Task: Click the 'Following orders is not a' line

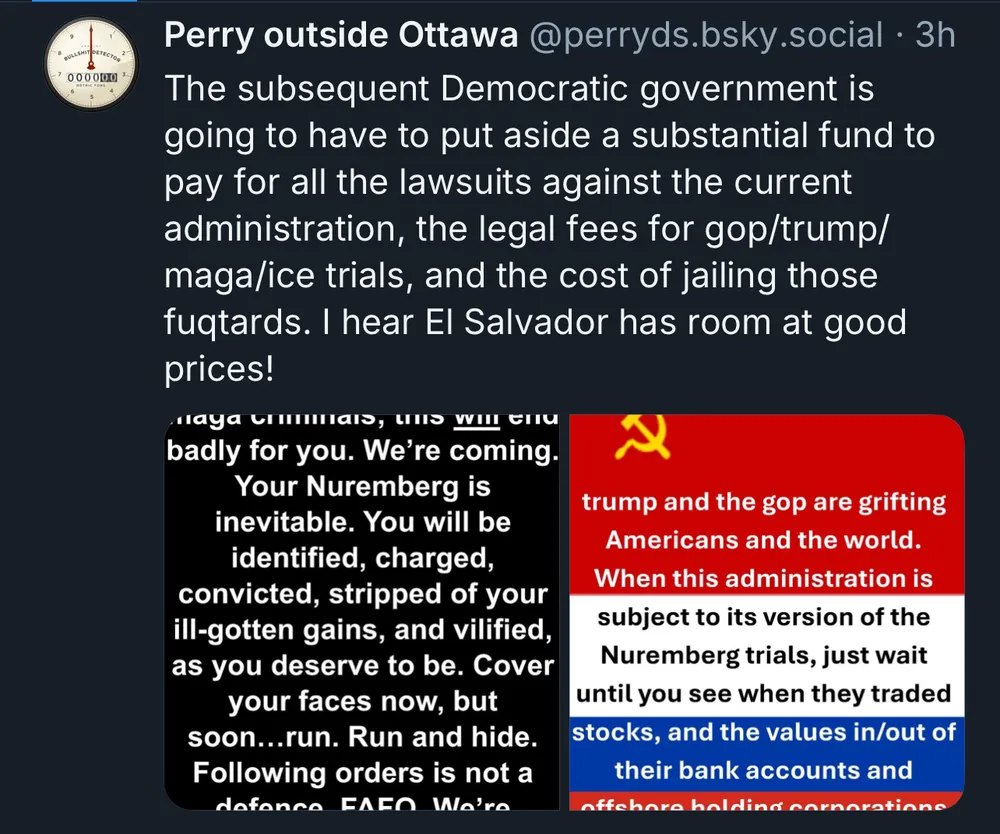Action: point(362,773)
